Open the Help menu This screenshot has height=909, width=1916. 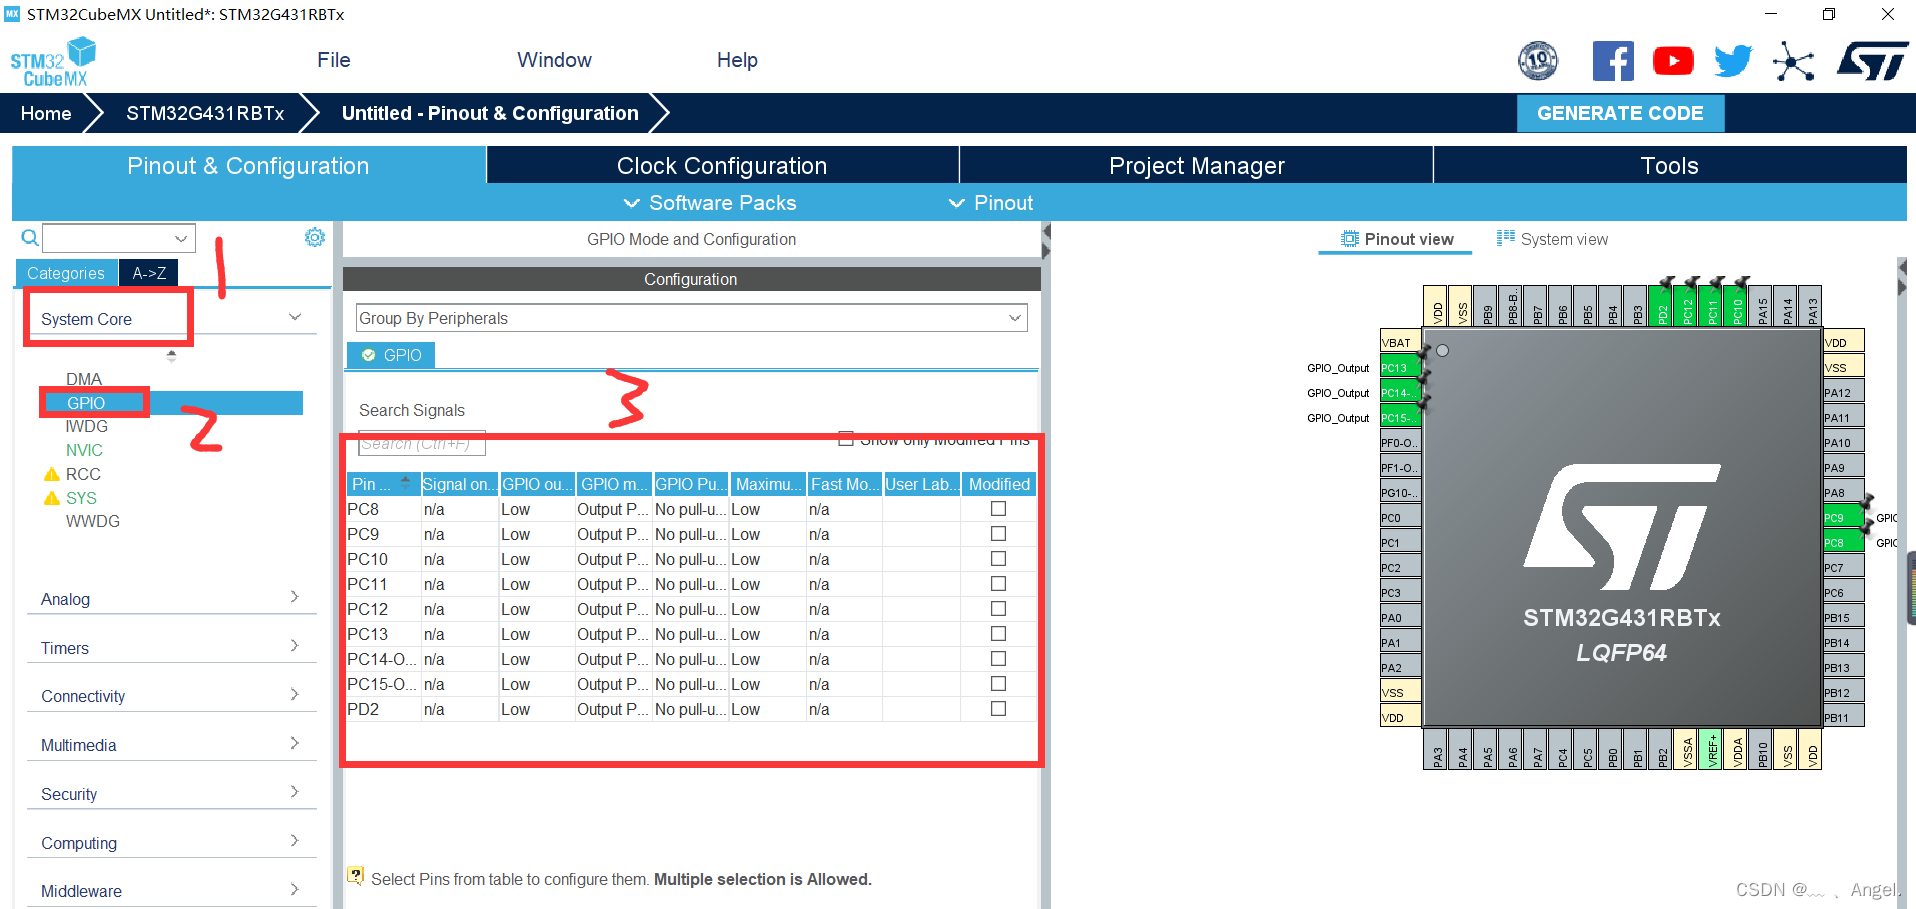[x=737, y=60]
